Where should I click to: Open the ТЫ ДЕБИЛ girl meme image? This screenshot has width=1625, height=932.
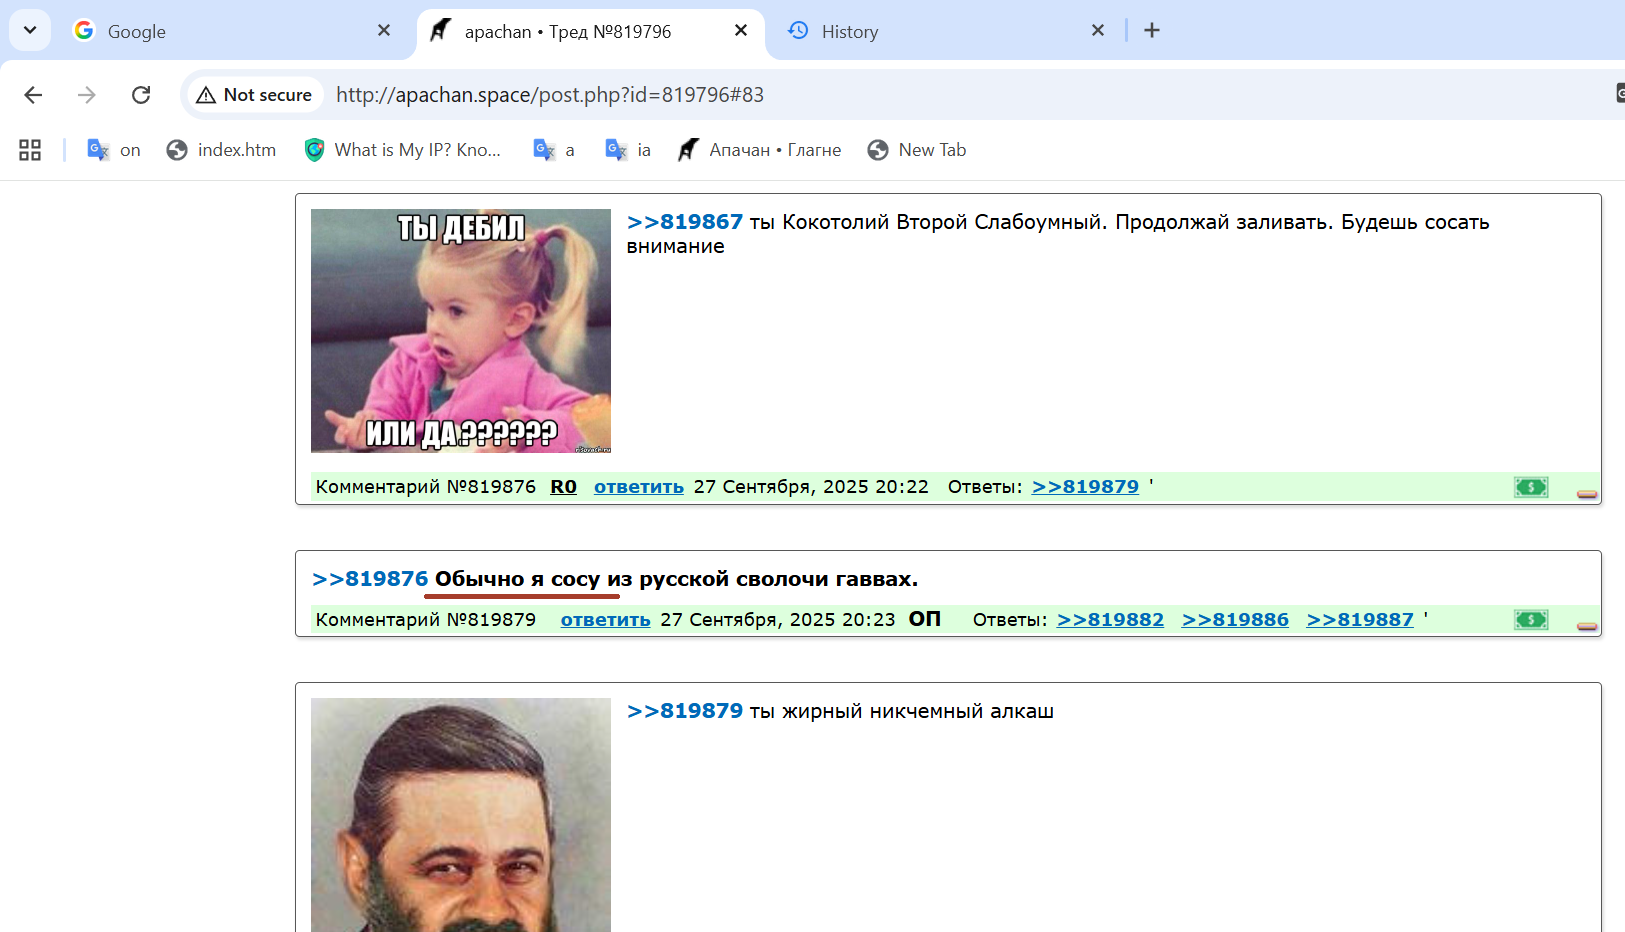click(460, 330)
